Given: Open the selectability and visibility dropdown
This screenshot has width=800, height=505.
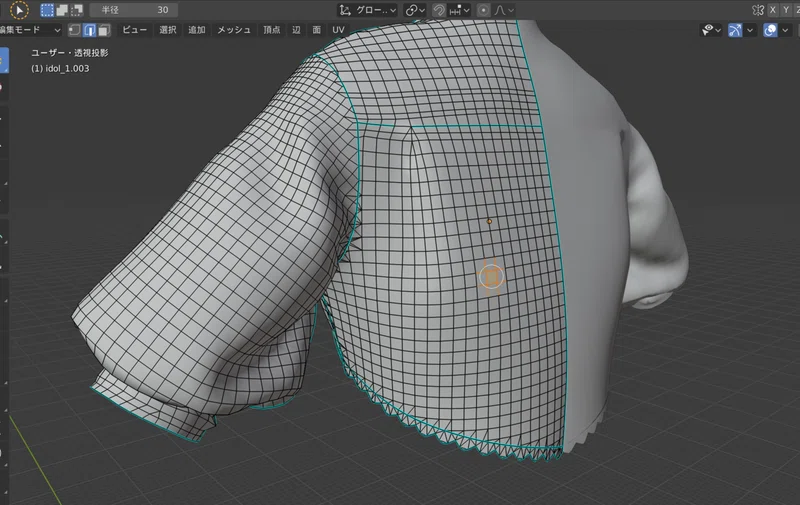Looking at the screenshot, I should pos(711,30).
